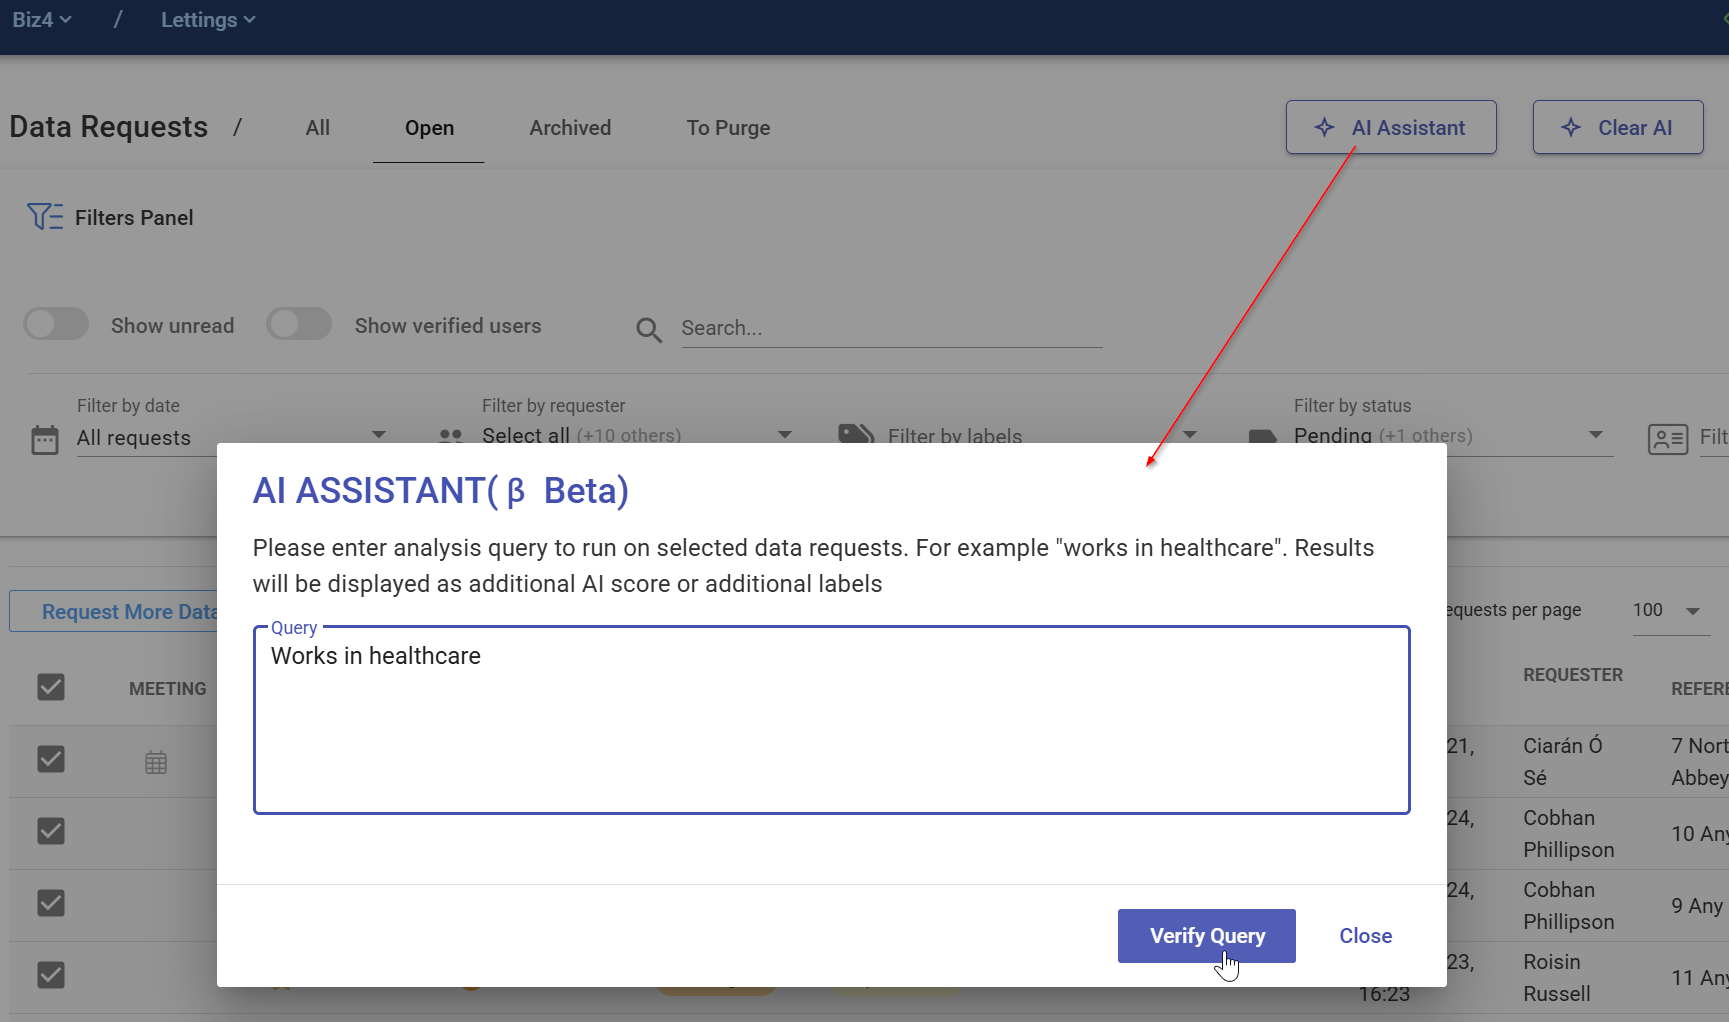The image size is (1729, 1022).
Task: Click the requester people icon
Action: (x=451, y=436)
